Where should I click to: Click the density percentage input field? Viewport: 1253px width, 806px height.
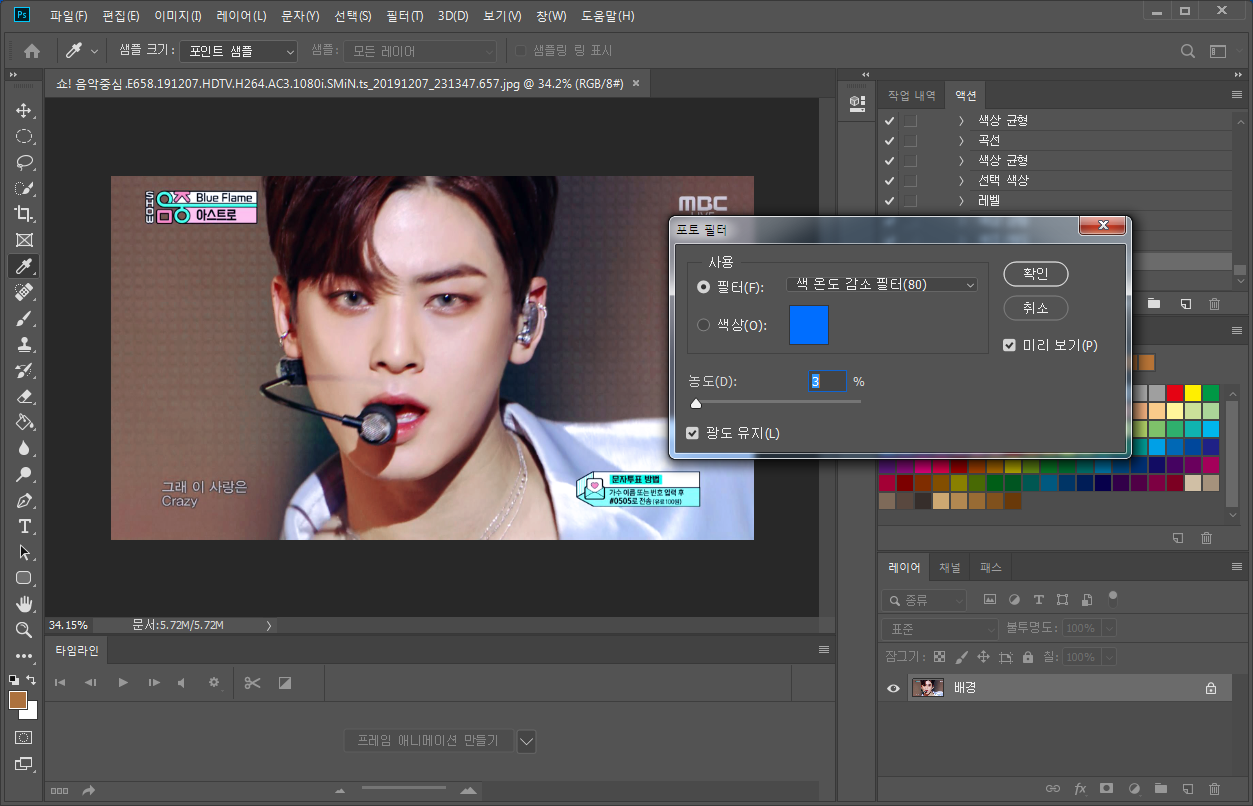(x=827, y=381)
